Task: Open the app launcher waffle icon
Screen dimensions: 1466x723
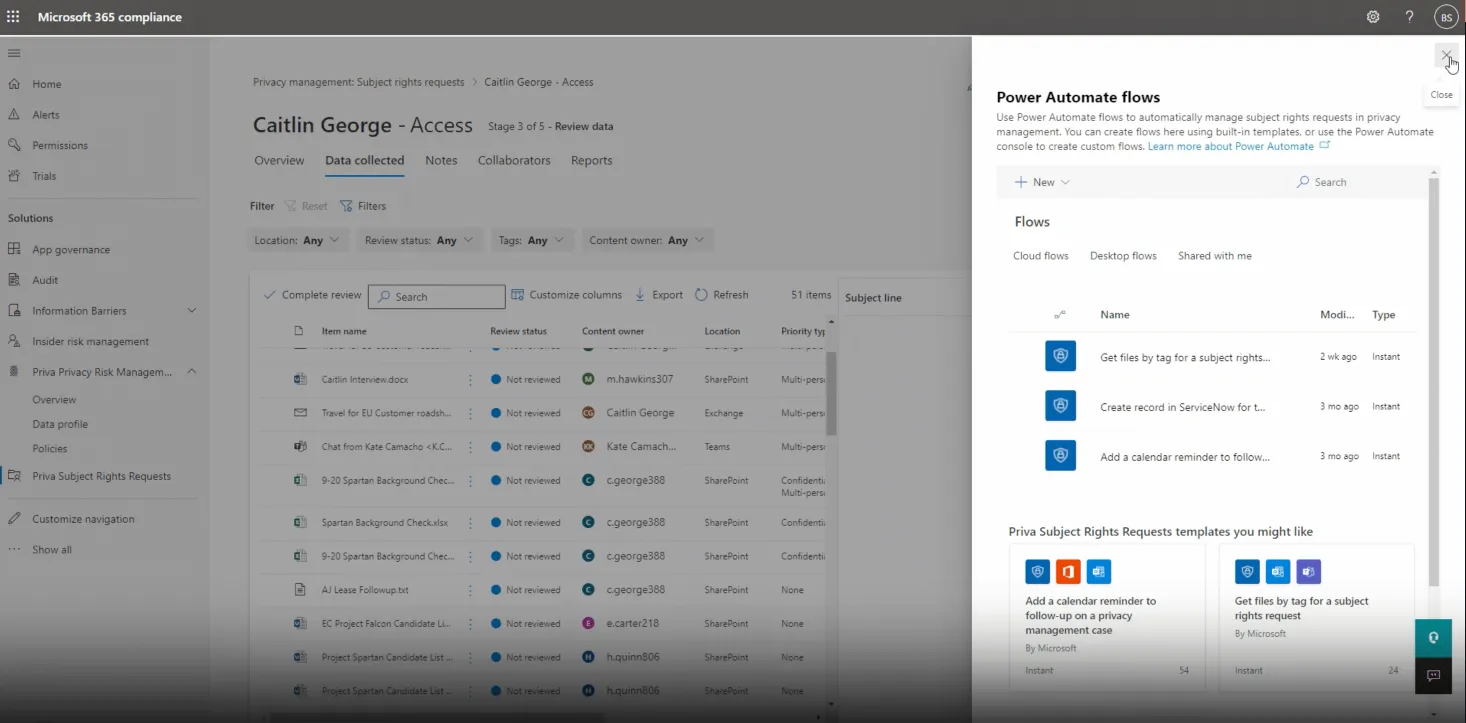Action: click(13, 17)
